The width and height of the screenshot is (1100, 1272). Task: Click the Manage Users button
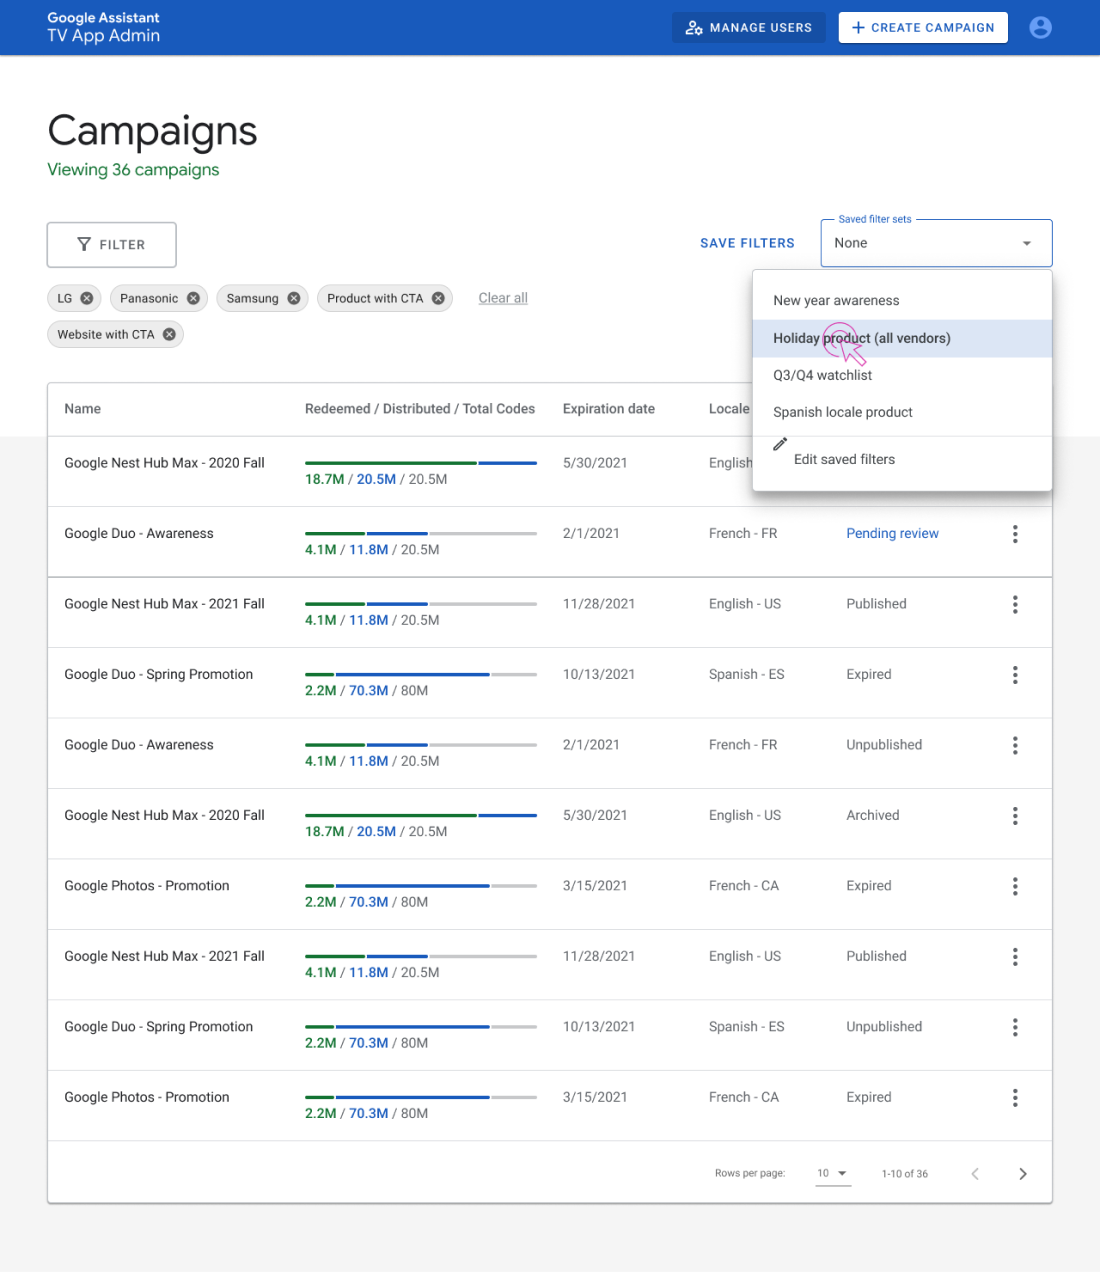[x=749, y=28]
